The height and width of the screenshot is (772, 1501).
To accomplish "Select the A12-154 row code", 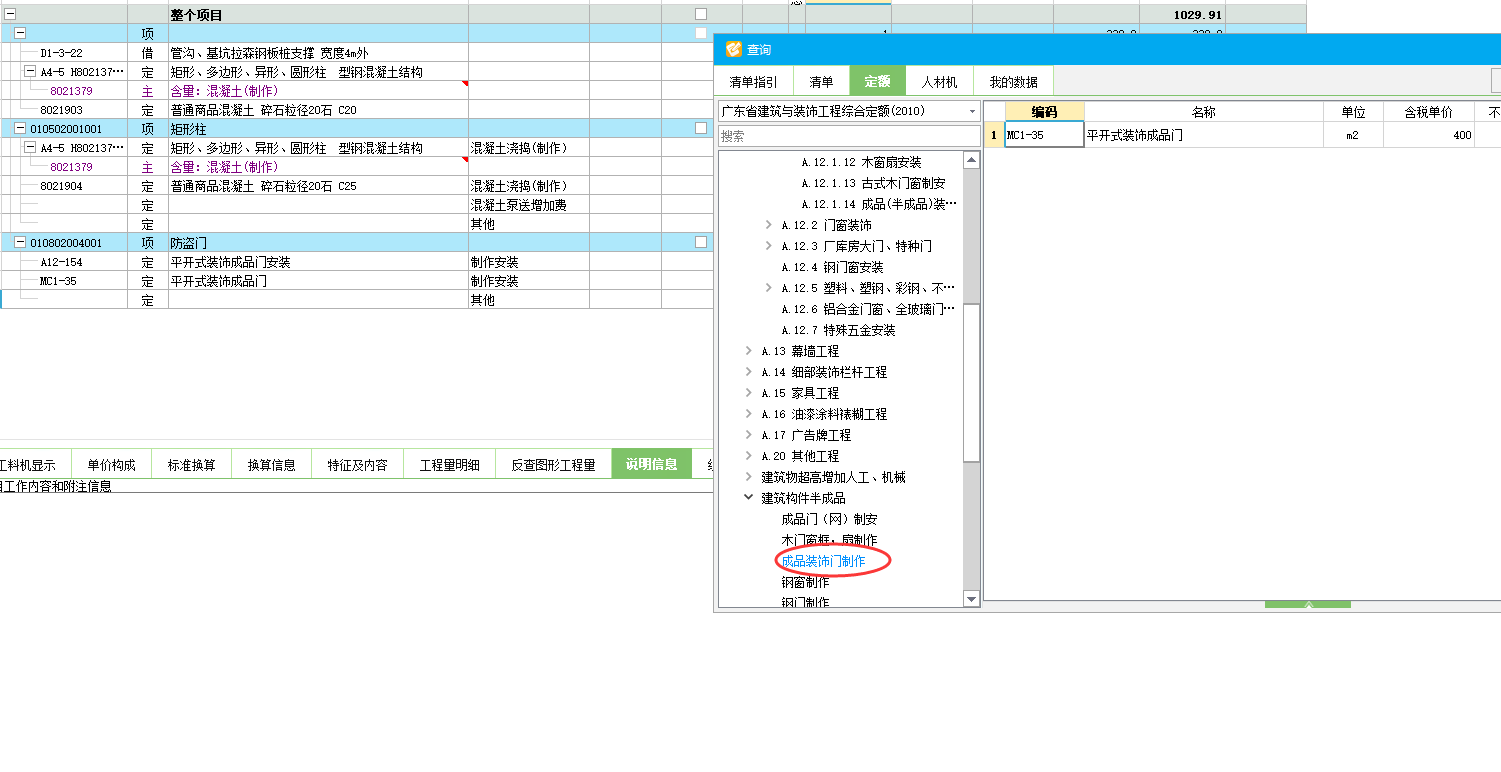I will 61,262.
